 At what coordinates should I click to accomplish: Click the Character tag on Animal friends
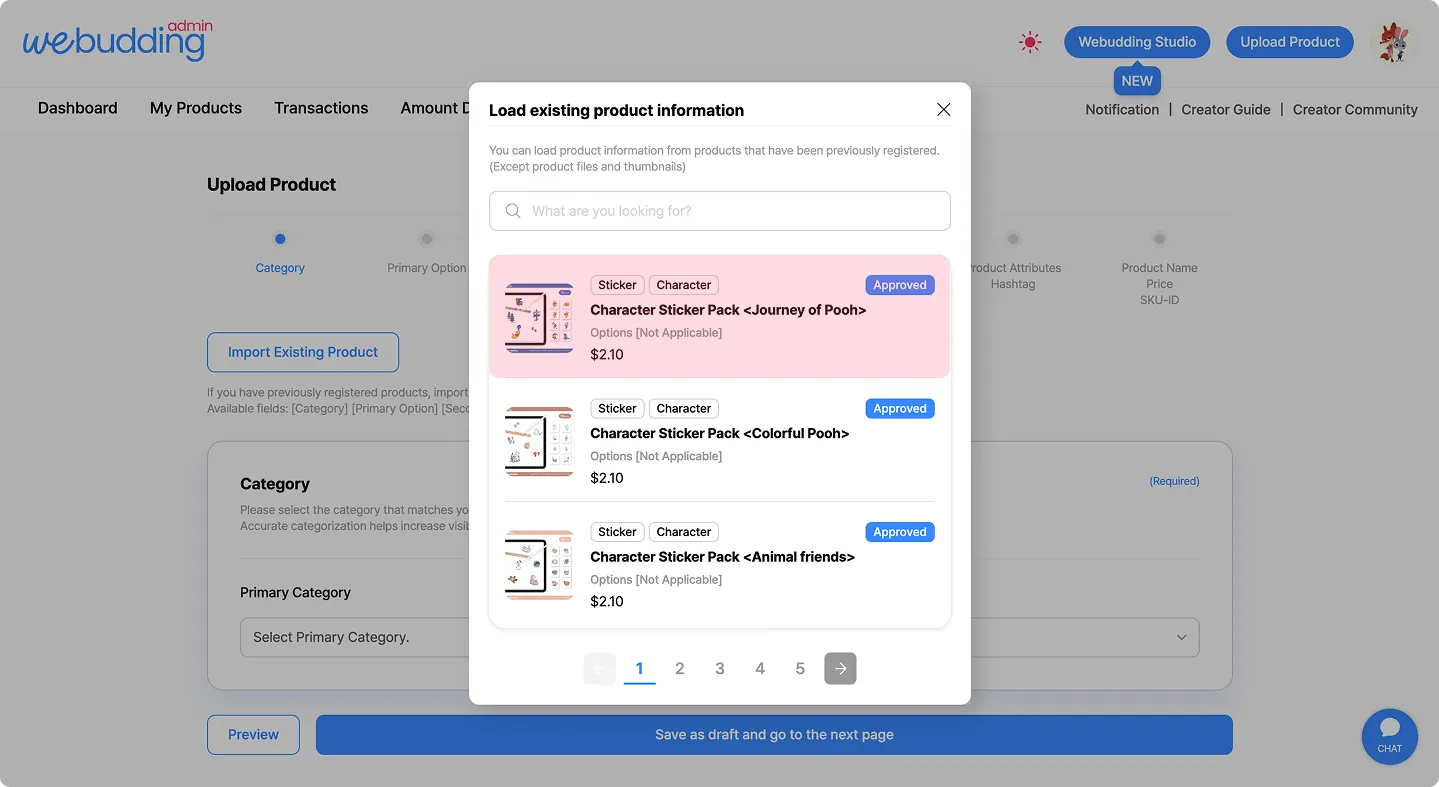click(x=684, y=532)
